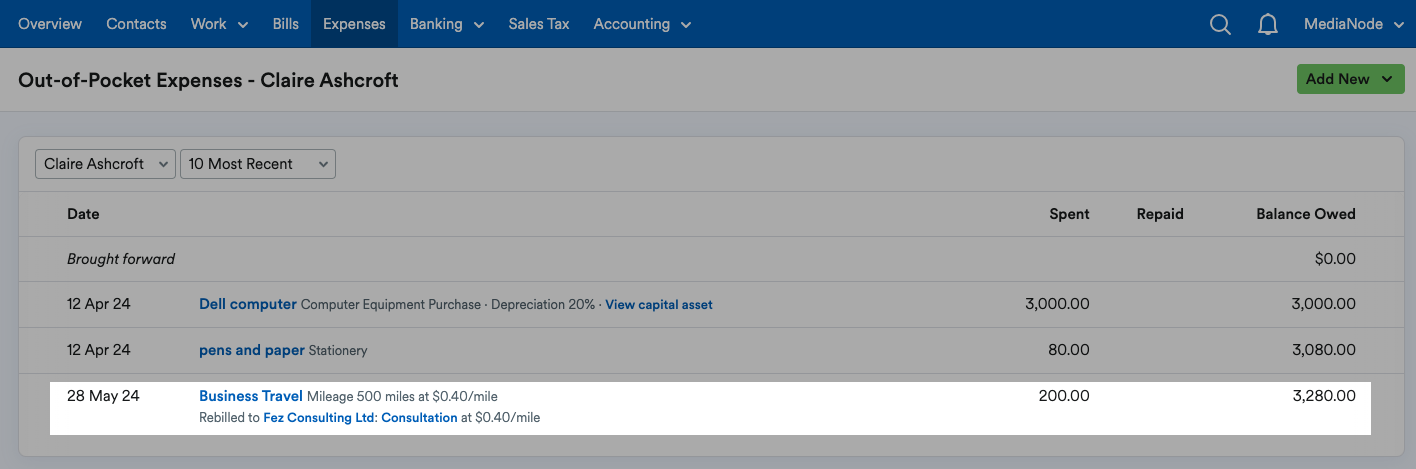Click the Brought forward row label
Viewport: 1416px width, 469px height.
pos(121,259)
